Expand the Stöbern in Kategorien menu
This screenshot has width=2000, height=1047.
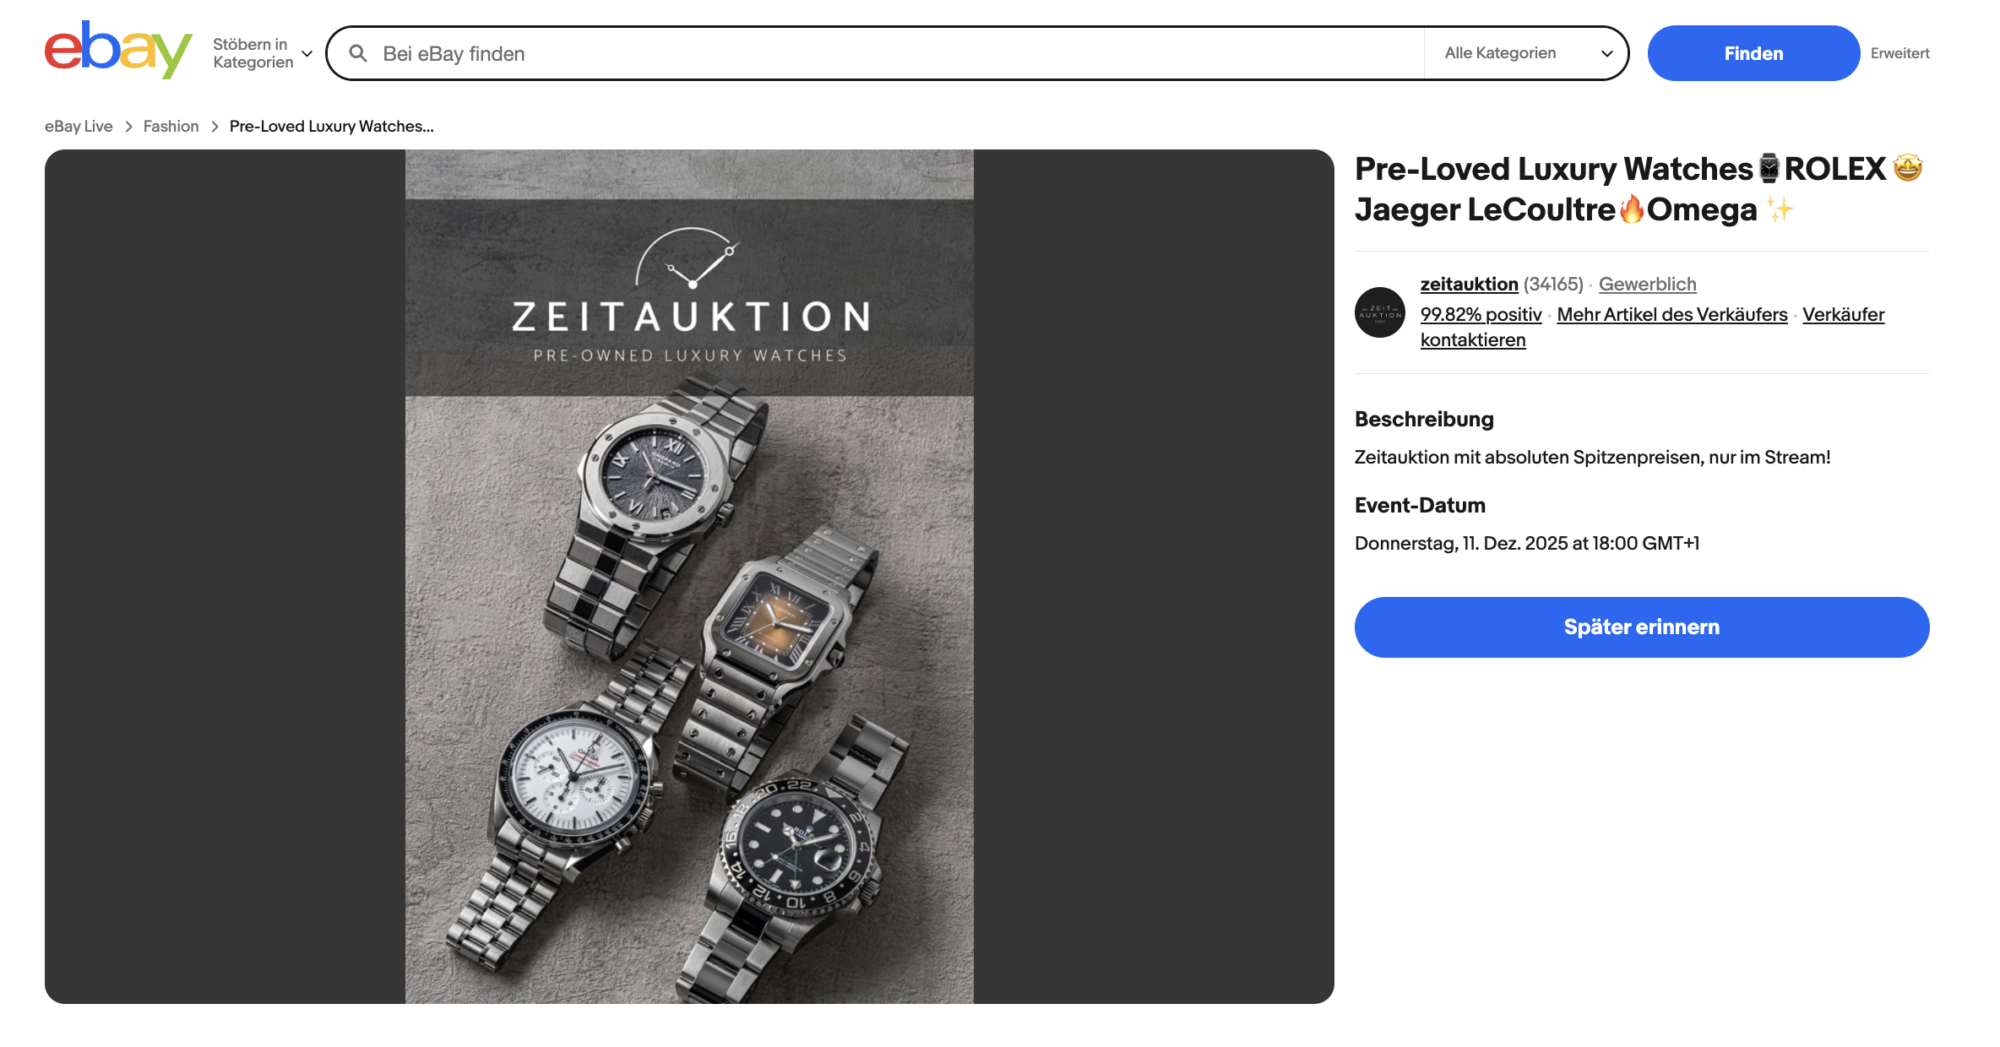[x=262, y=53]
